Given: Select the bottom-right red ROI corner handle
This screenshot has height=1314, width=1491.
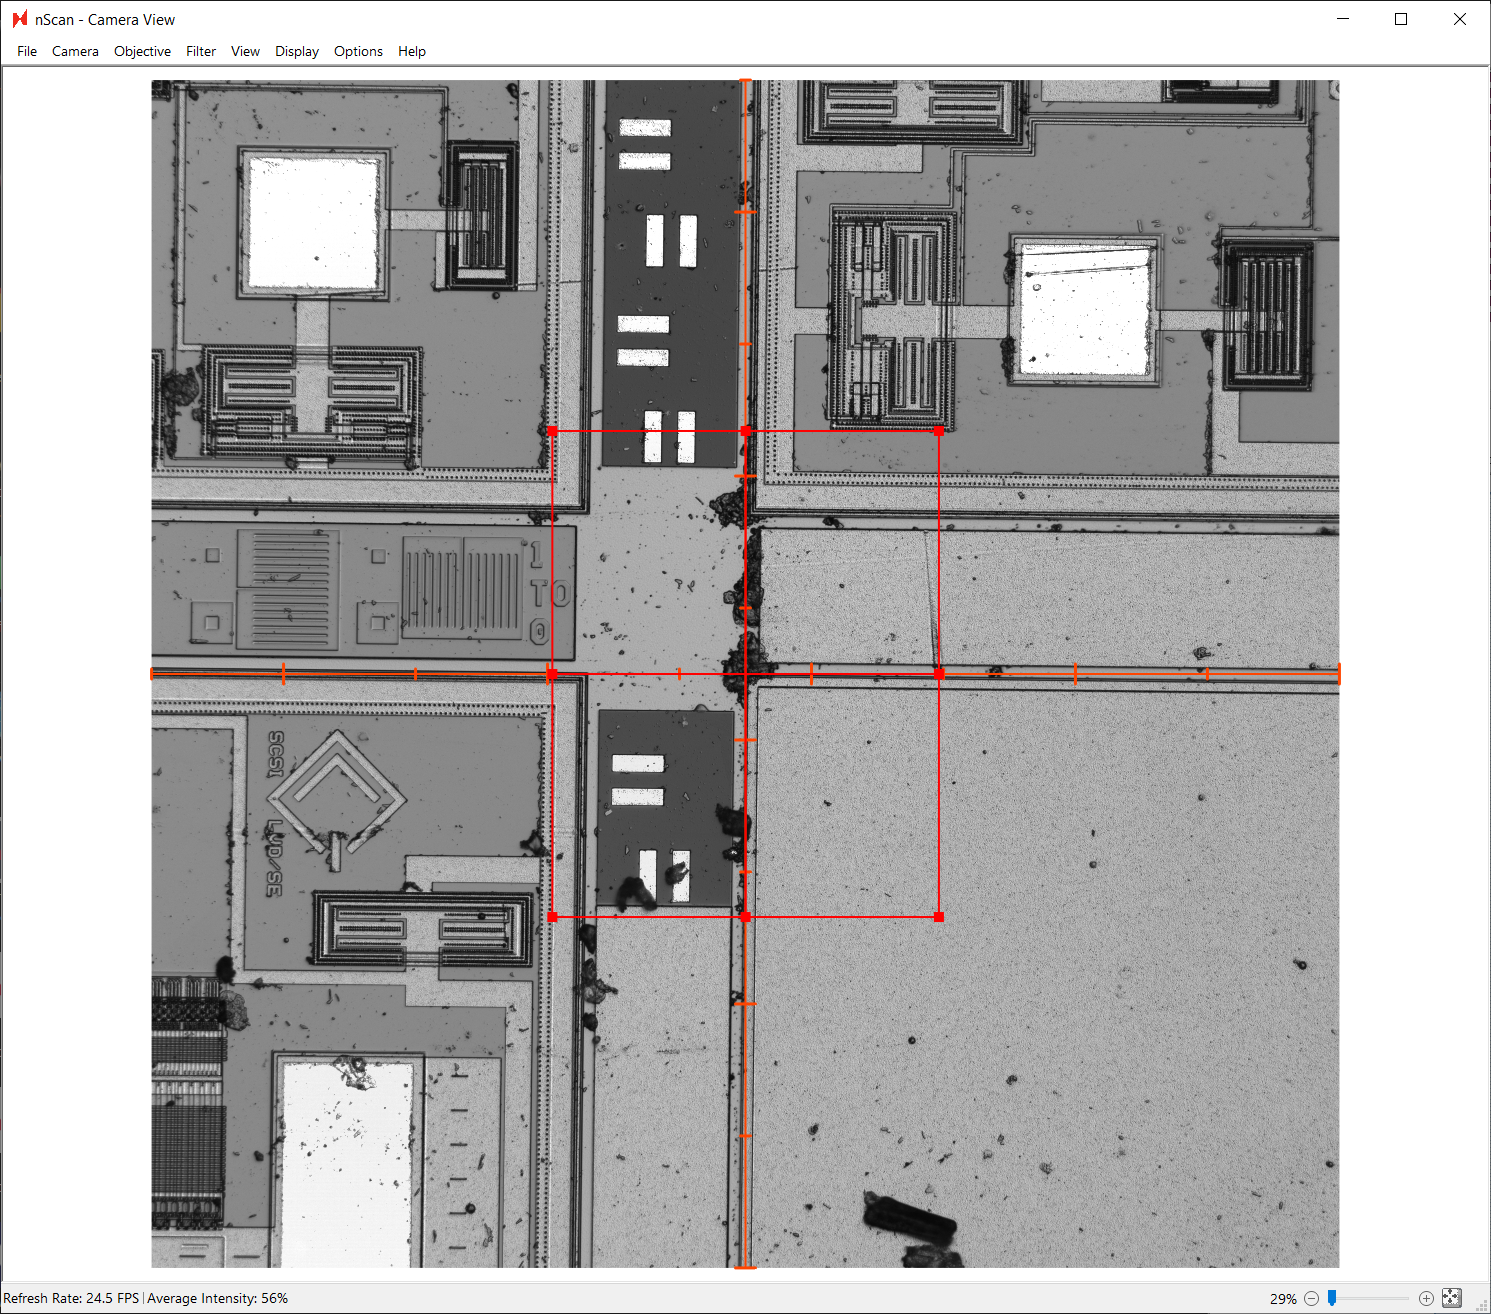Looking at the screenshot, I should pyautogui.click(x=938, y=916).
